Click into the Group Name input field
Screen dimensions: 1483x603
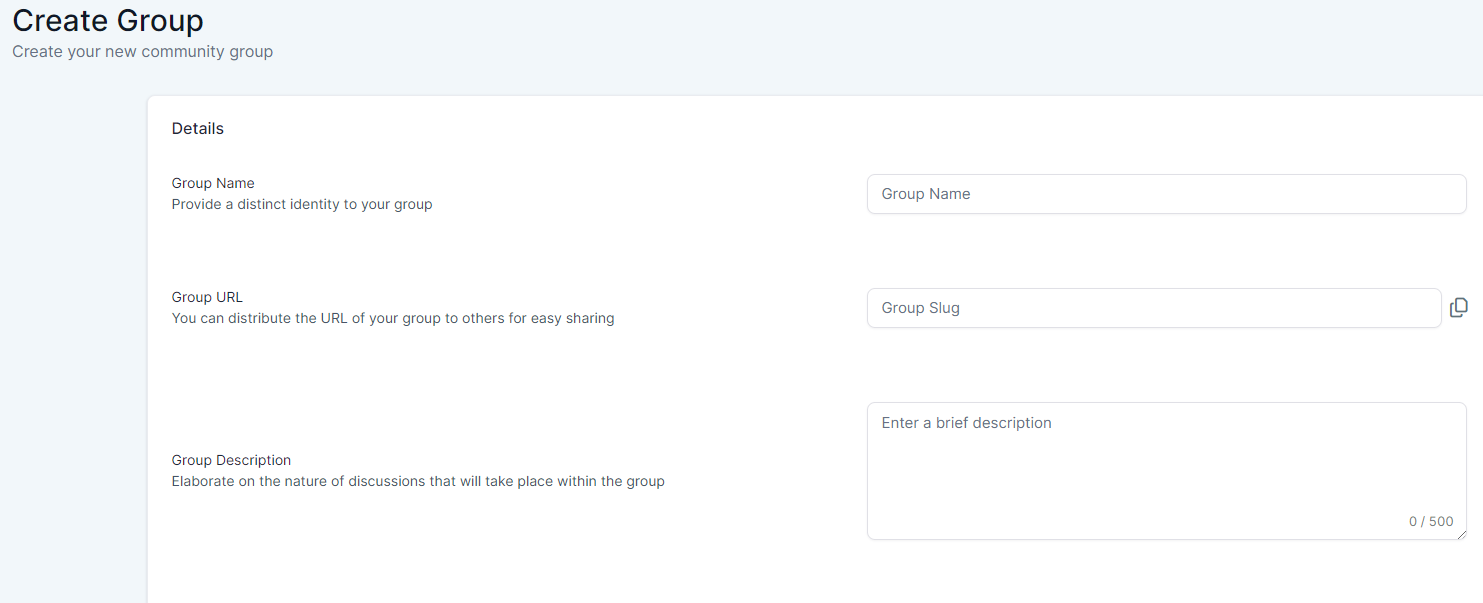(1166, 194)
